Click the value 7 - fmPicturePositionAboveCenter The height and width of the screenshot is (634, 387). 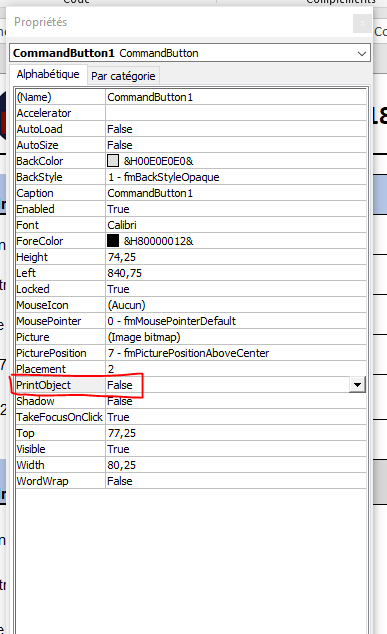pyautogui.click(x=188, y=353)
